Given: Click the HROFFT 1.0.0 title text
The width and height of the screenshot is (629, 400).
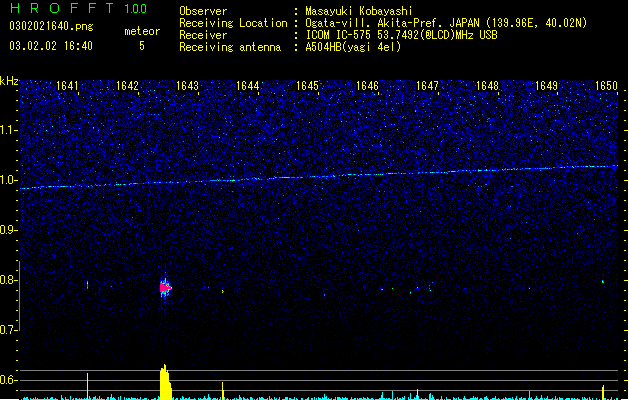Looking at the screenshot, I should [78, 8].
